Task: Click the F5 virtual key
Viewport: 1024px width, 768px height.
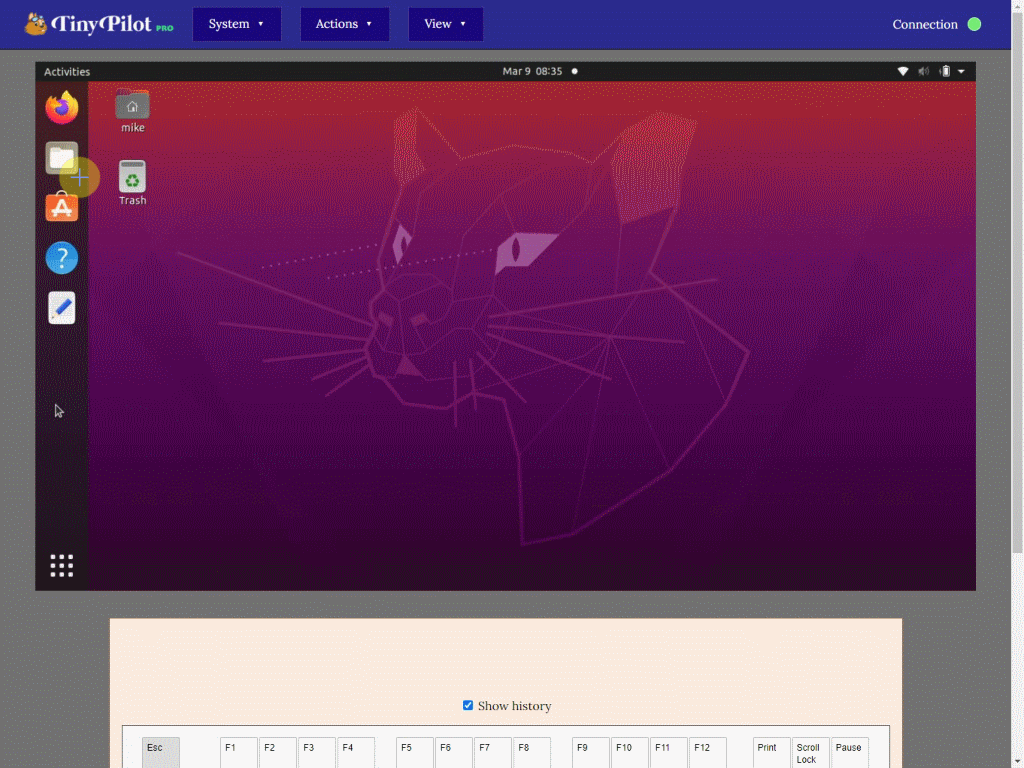Action: click(415, 753)
